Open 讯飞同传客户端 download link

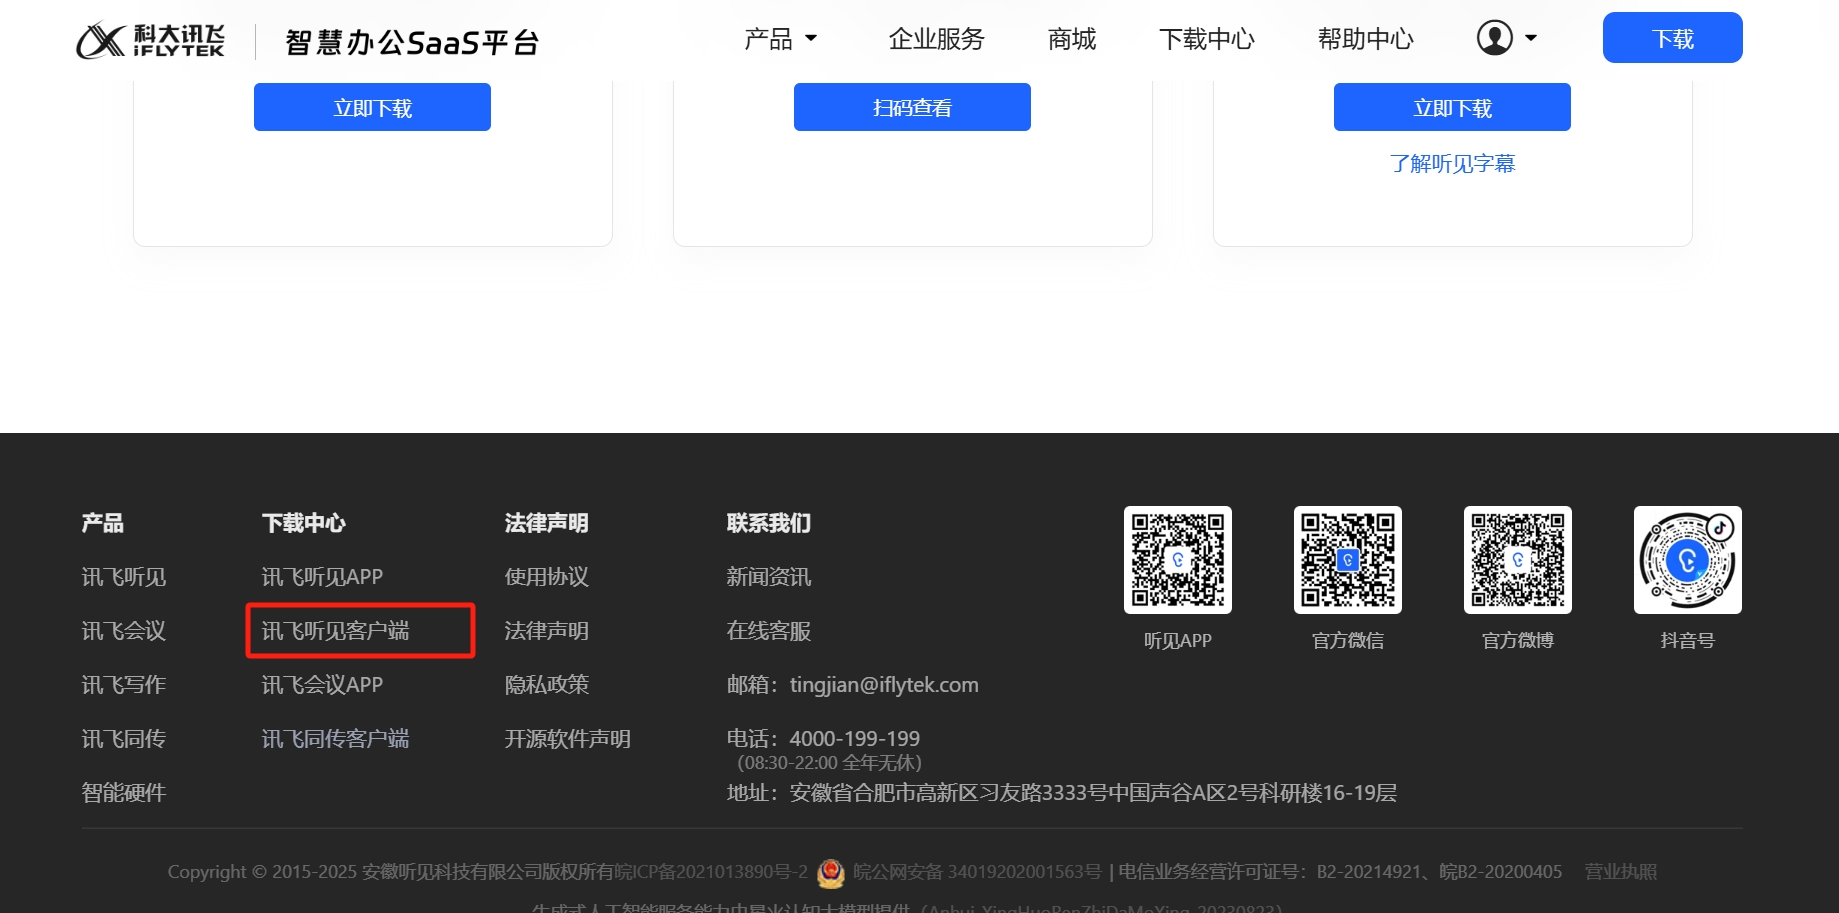tap(335, 739)
